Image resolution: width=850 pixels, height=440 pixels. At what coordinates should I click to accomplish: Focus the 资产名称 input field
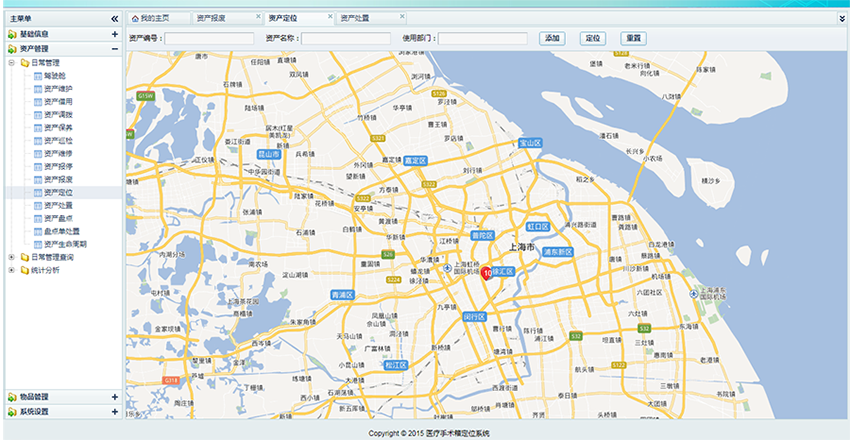pos(346,38)
